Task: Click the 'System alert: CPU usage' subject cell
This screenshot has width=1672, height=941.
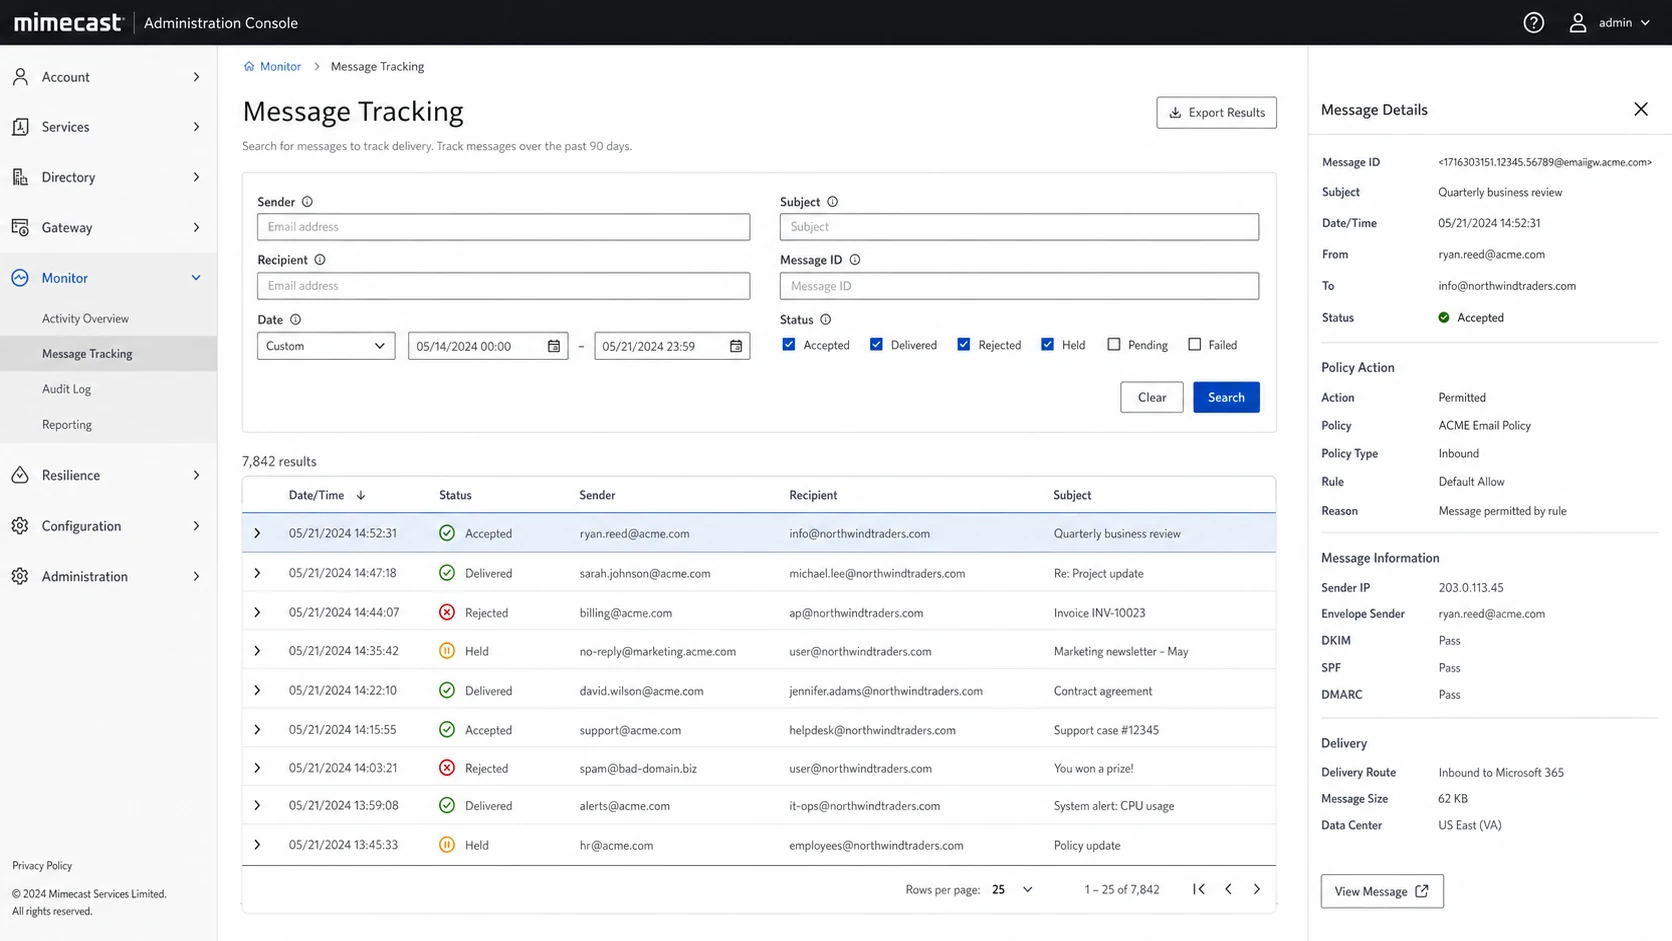Action: point(1114,806)
